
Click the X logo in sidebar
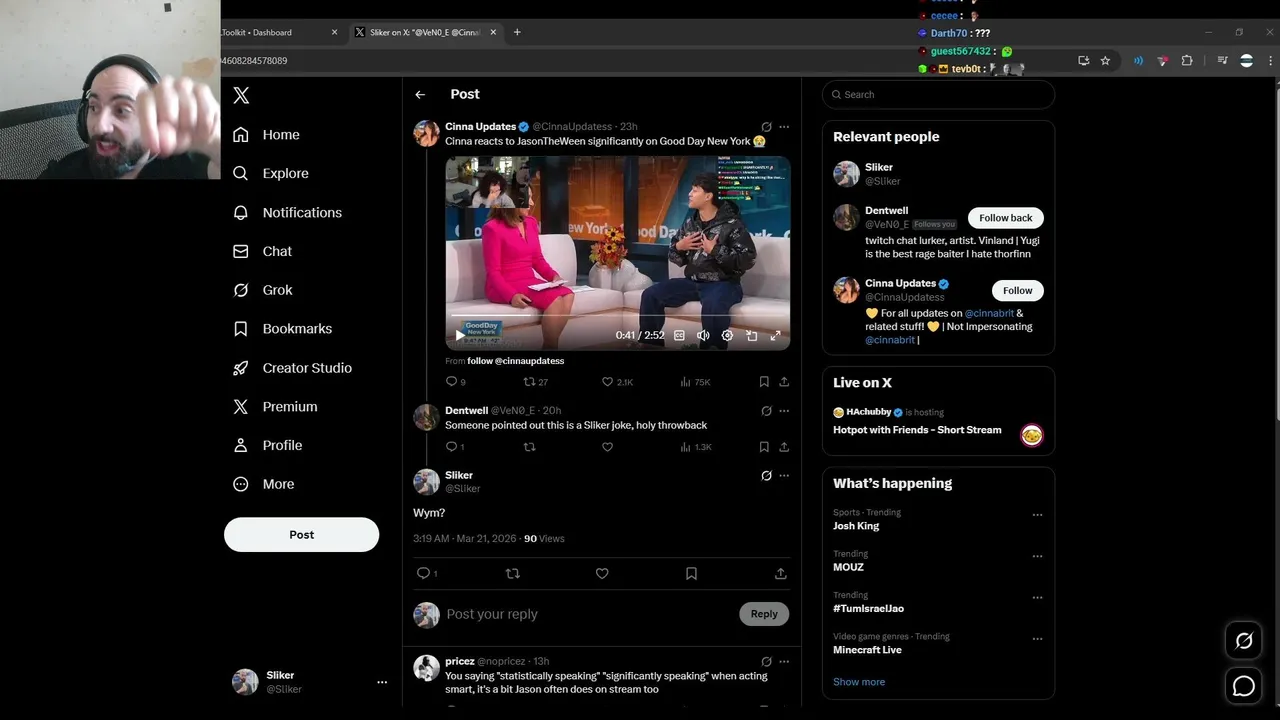[241, 96]
